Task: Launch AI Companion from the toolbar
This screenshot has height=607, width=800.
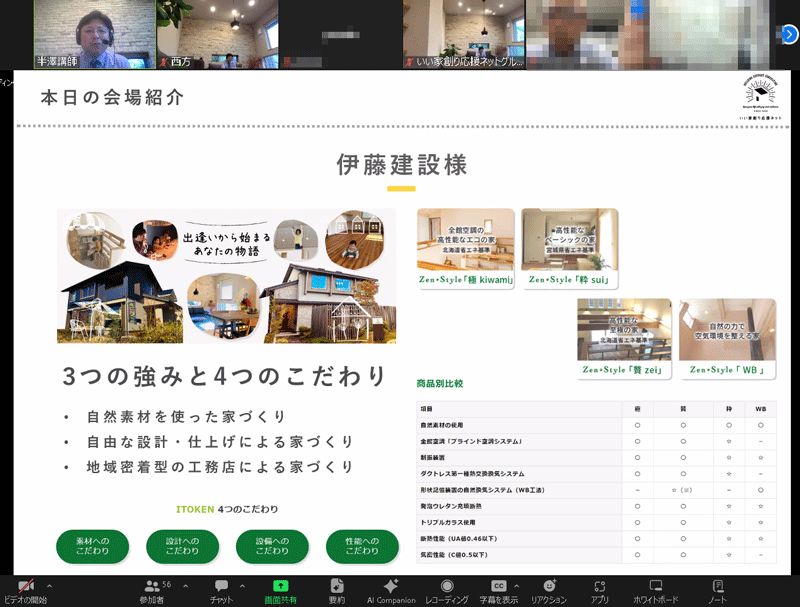Action: 391,590
